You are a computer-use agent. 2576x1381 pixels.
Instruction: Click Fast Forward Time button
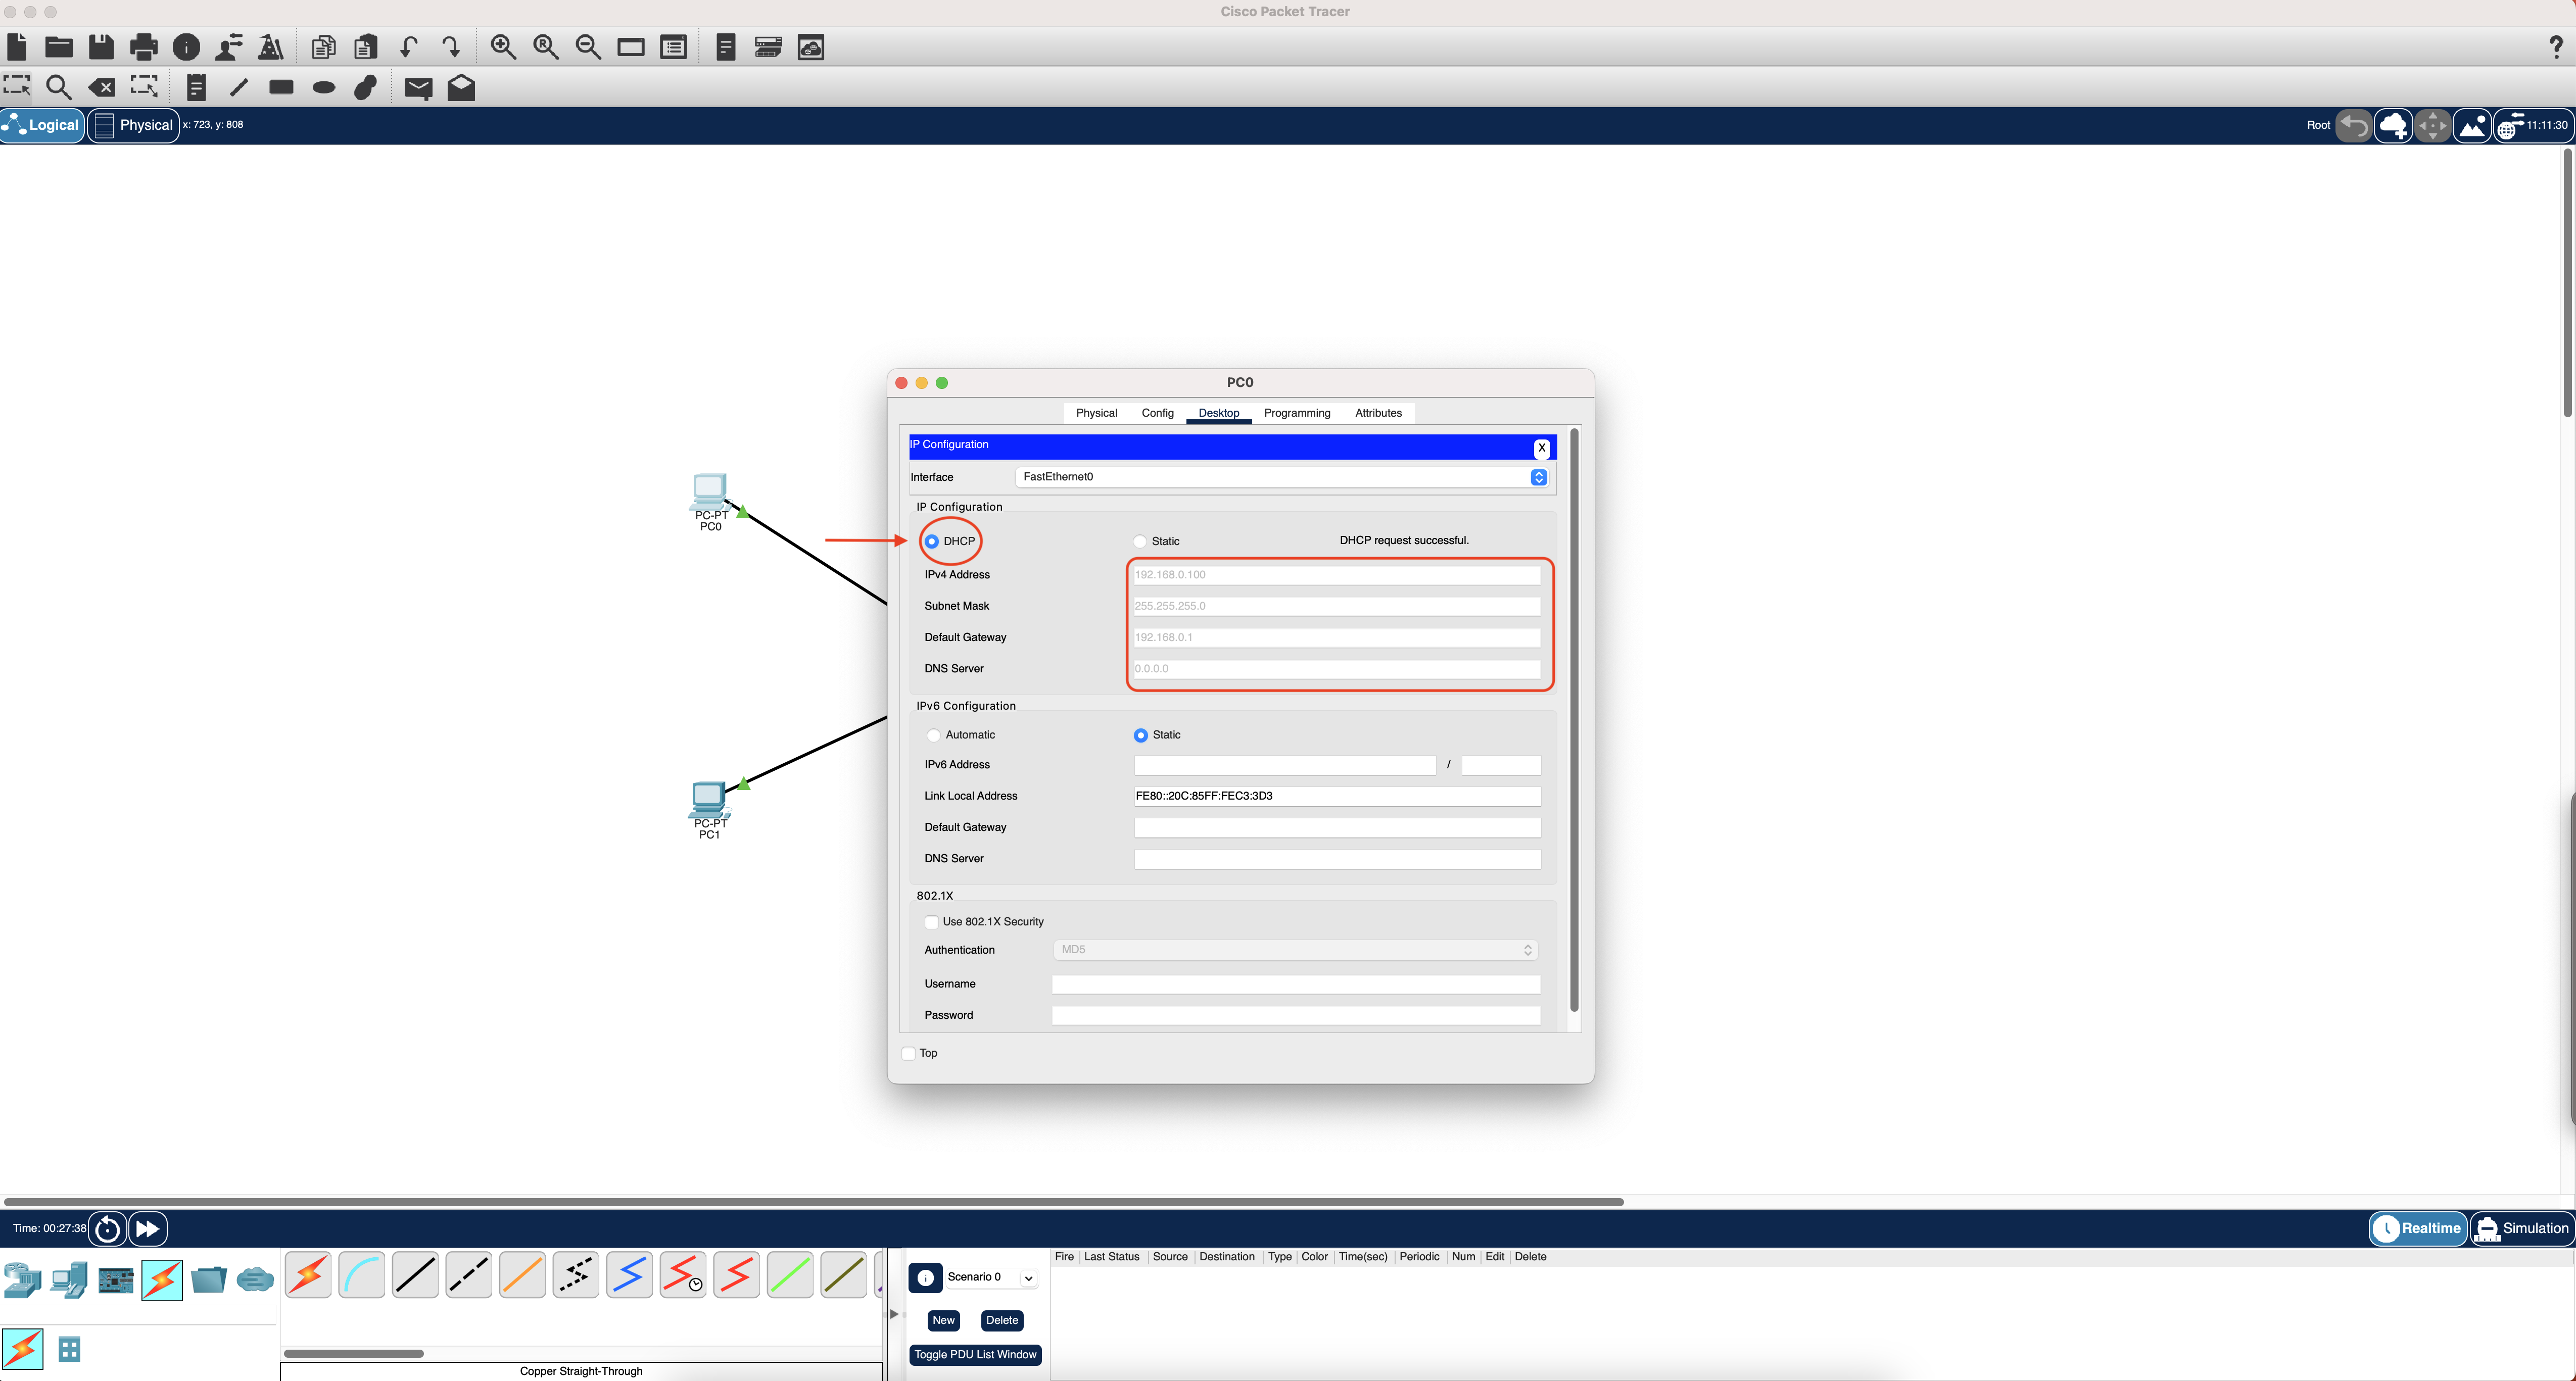pyautogui.click(x=147, y=1228)
